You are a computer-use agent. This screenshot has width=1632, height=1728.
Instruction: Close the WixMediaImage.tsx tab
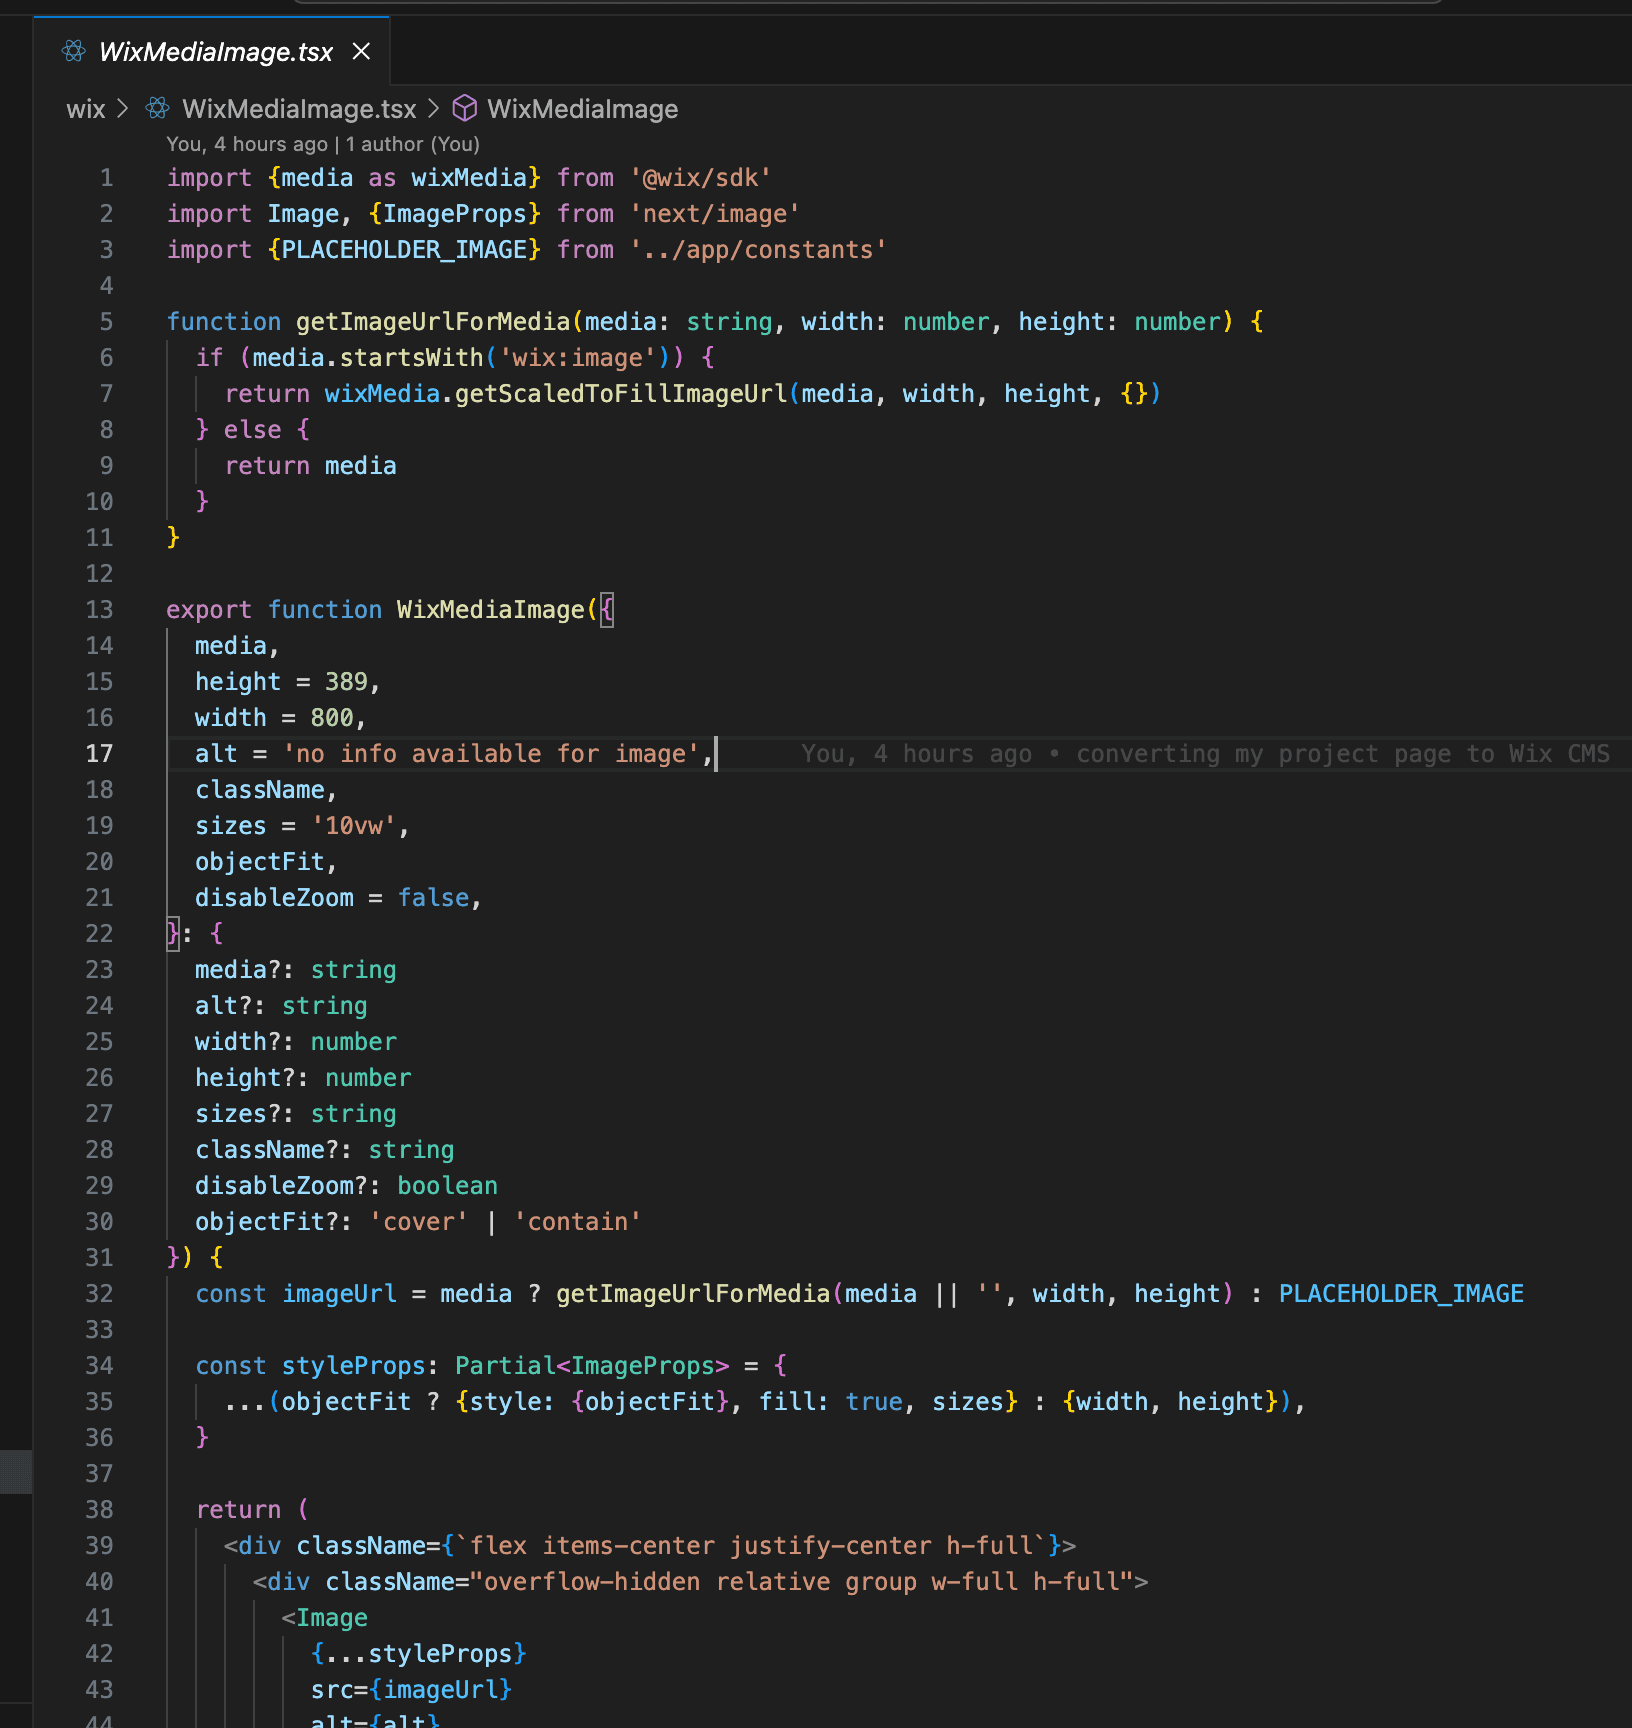point(361,51)
